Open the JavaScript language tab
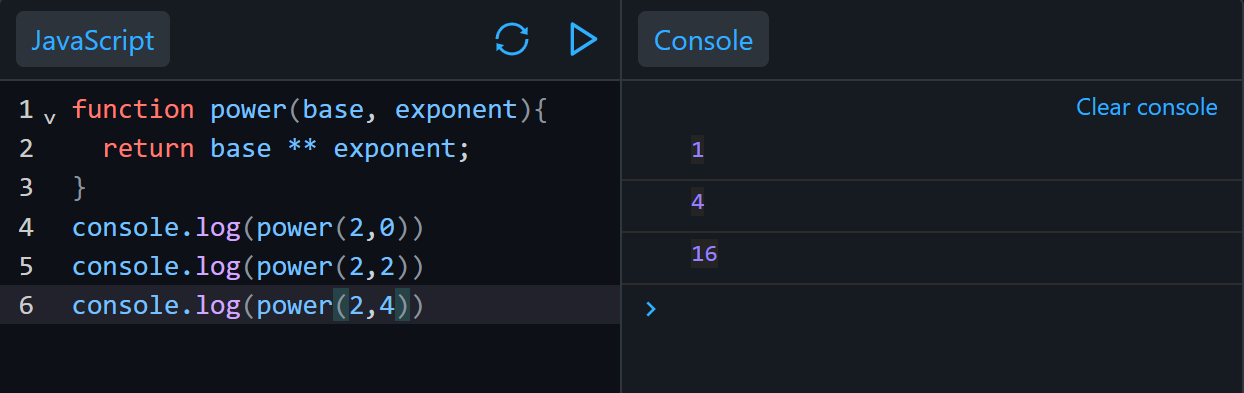 (x=93, y=40)
